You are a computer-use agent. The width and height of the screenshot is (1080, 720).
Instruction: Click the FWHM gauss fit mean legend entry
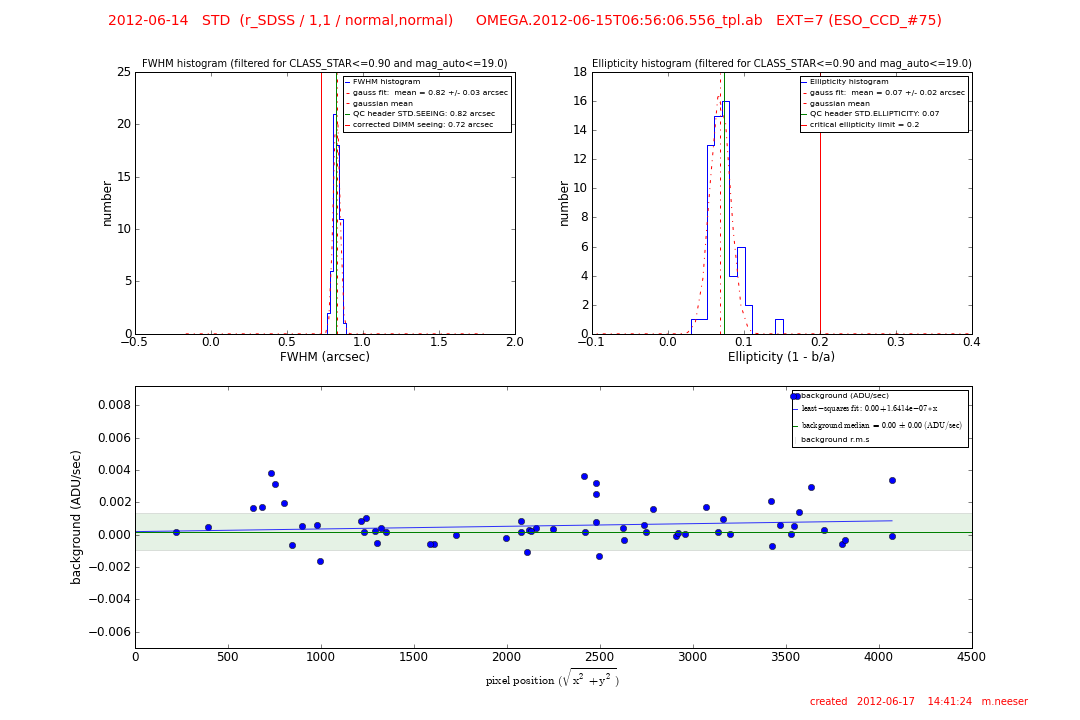430,93
